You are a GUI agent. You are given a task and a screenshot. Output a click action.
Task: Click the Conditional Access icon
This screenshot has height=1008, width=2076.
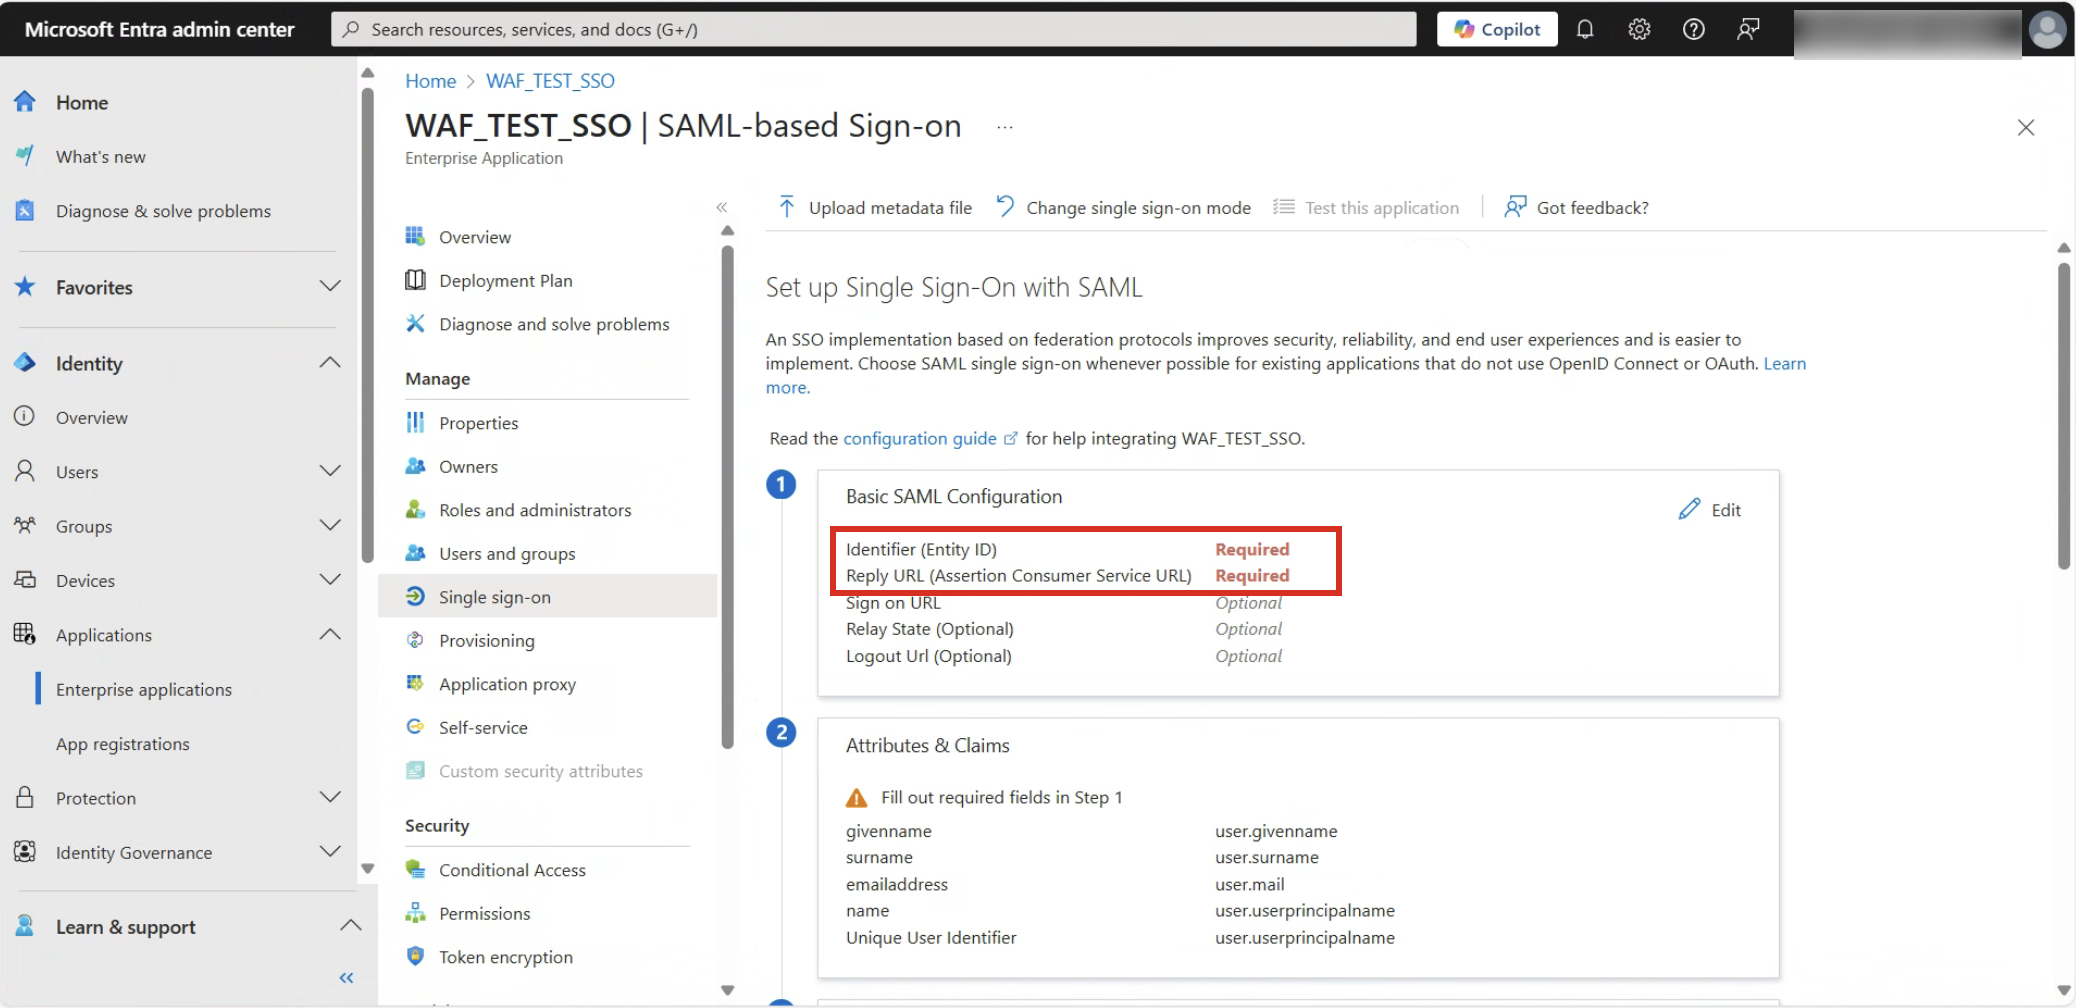pos(415,869)
